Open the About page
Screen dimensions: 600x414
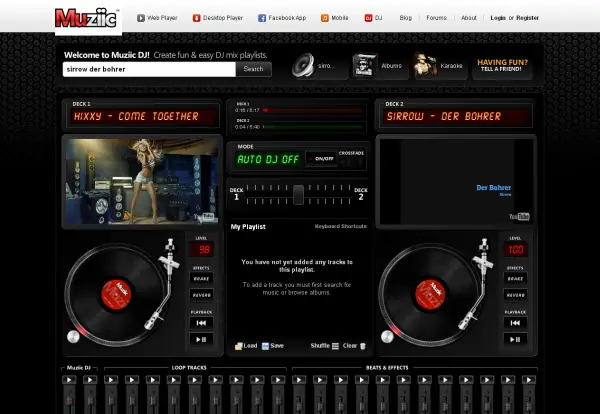coord(469,18)
